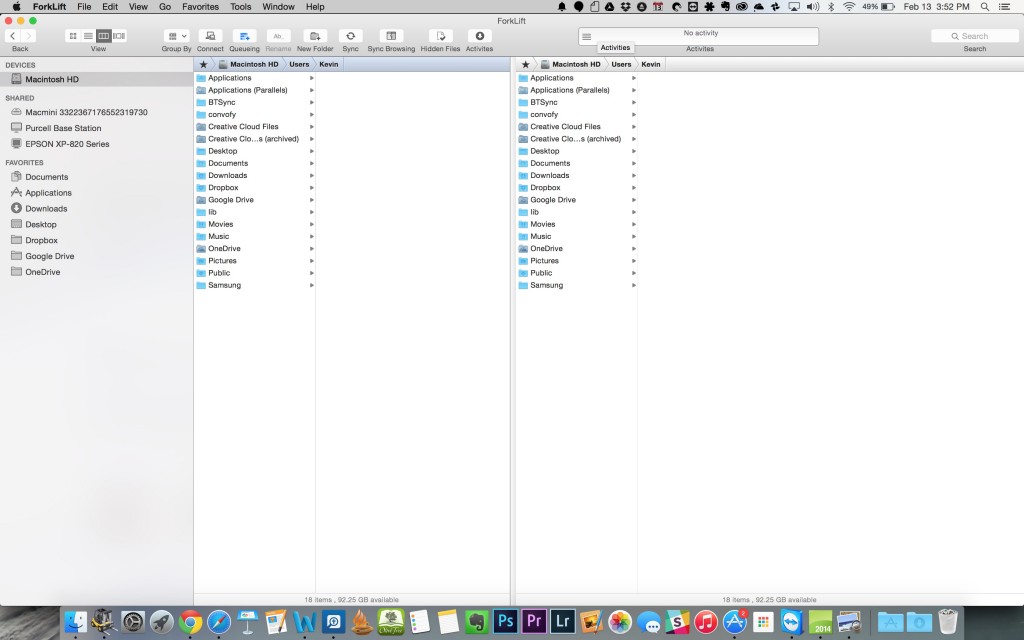Expand Samsung folder arrow in left pane
Viewport: 1024px width, 640px height.
pyautogui.click(x=312, y=285)
